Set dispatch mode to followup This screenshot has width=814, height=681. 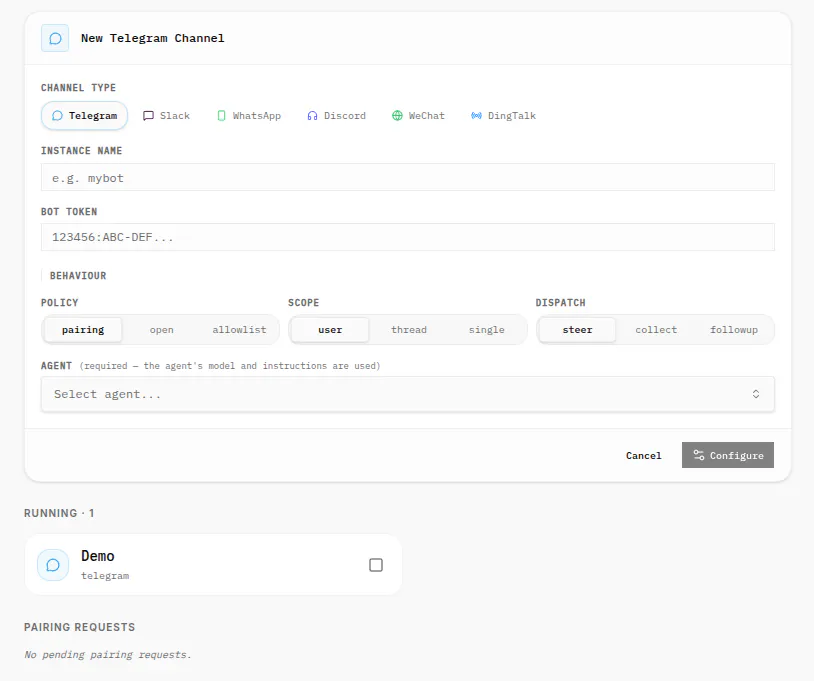(x=734, y=330)
